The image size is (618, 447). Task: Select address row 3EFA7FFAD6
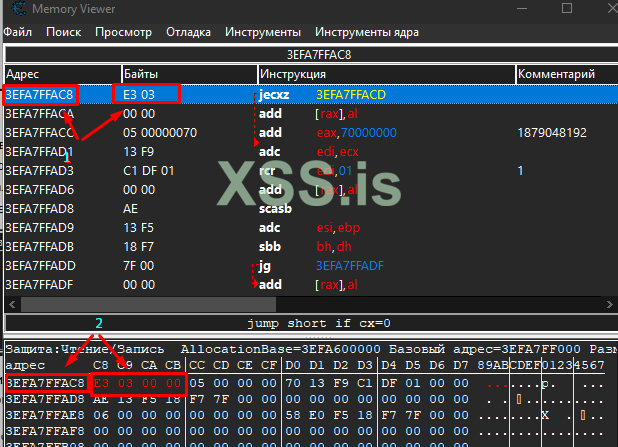click(x=39, y=190)
